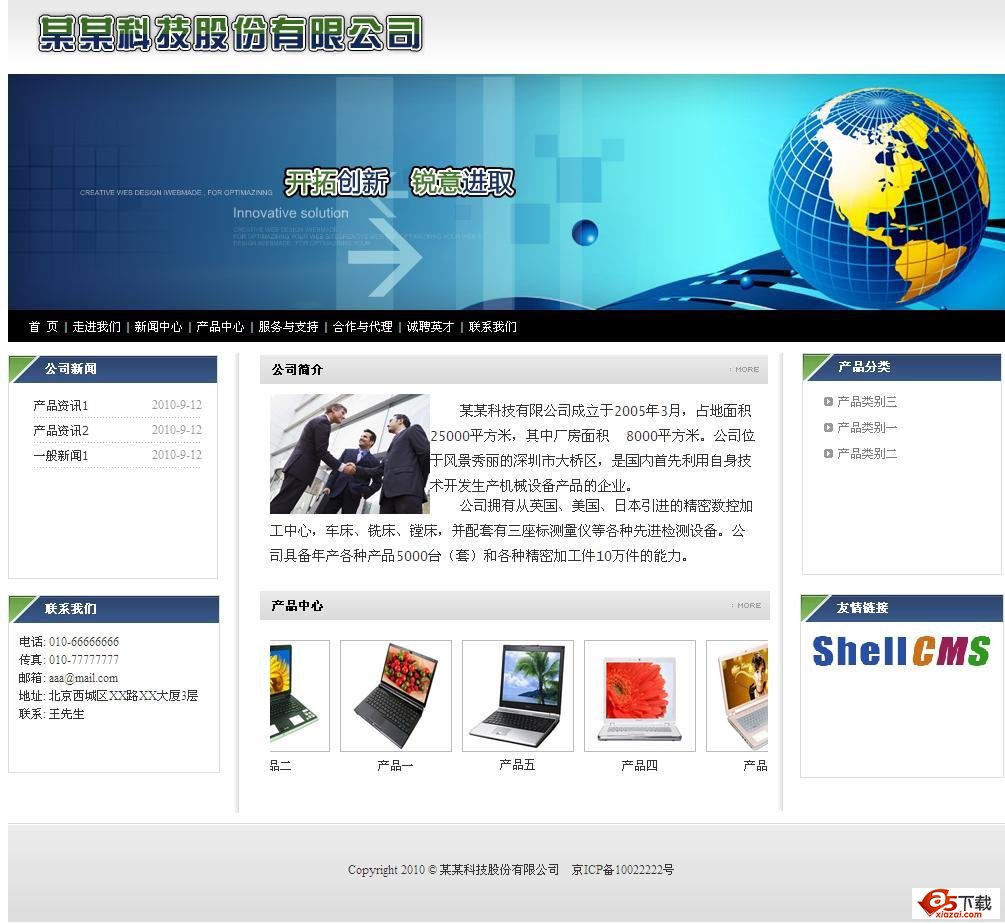Click MORE link in 产品中心 header
The height and width of the screenshot is (924, 1005).
pyautogui.click(x=747, y=606)
